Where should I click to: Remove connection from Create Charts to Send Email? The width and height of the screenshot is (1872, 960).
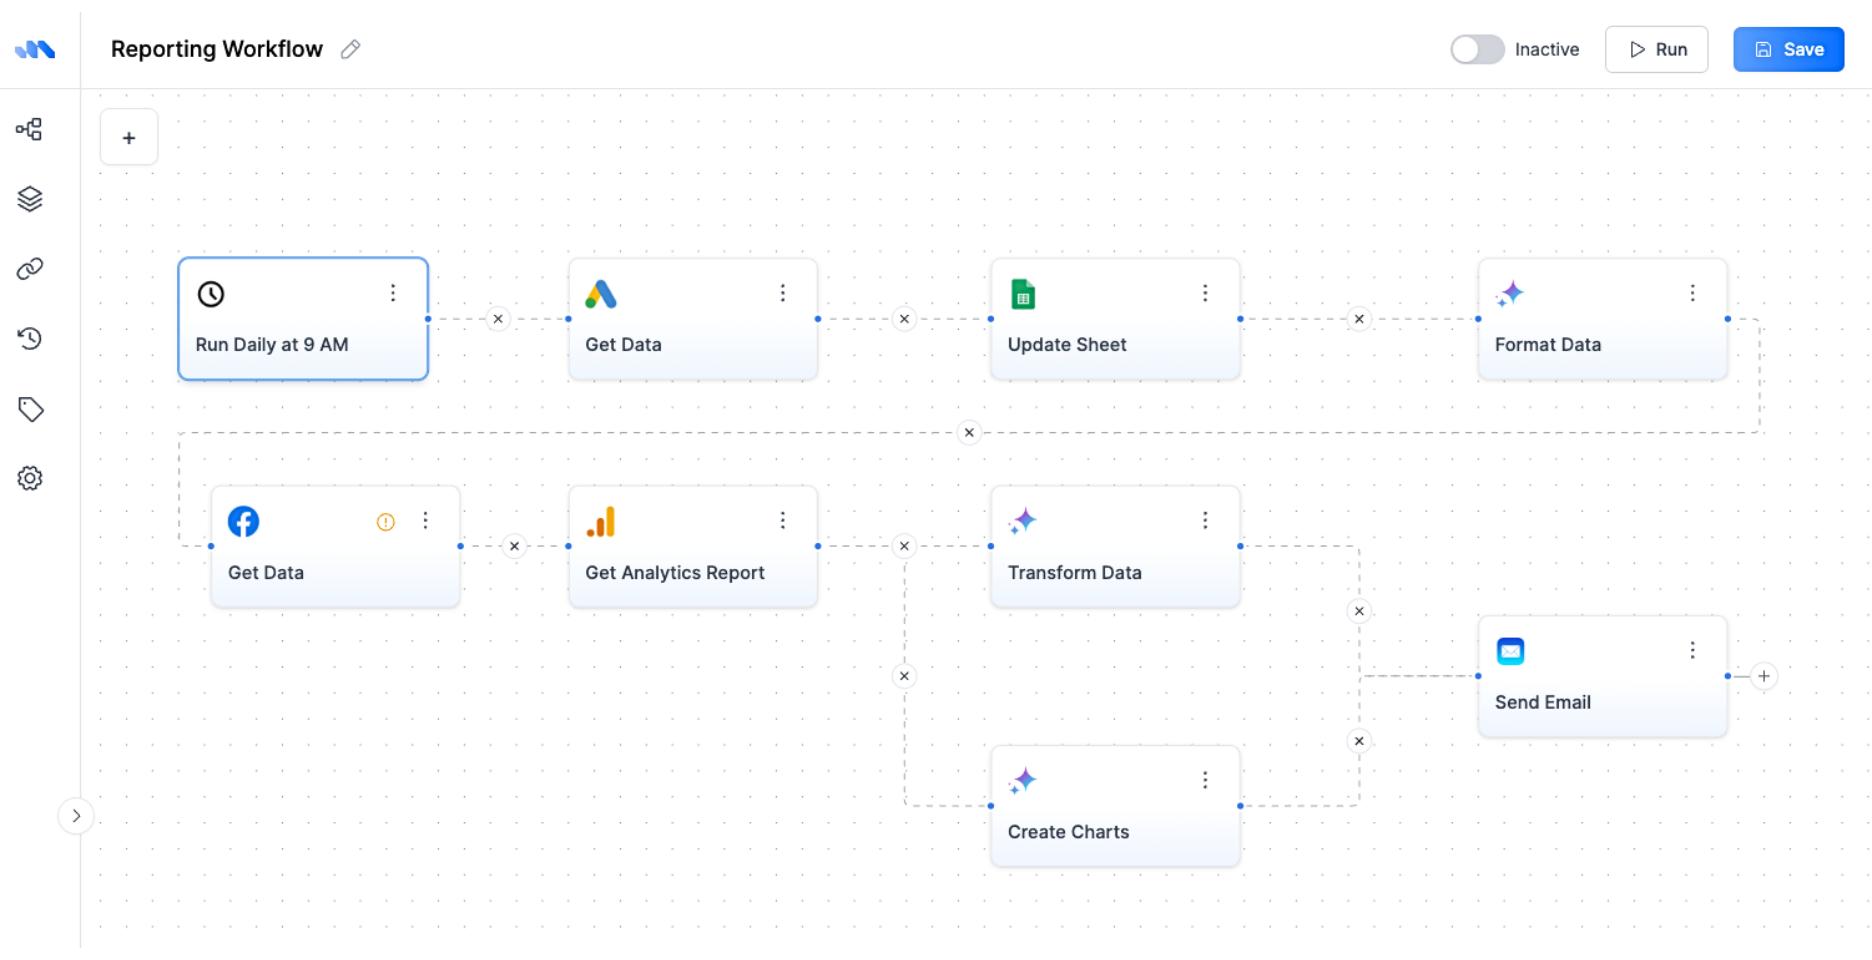tap(1359, 741)
